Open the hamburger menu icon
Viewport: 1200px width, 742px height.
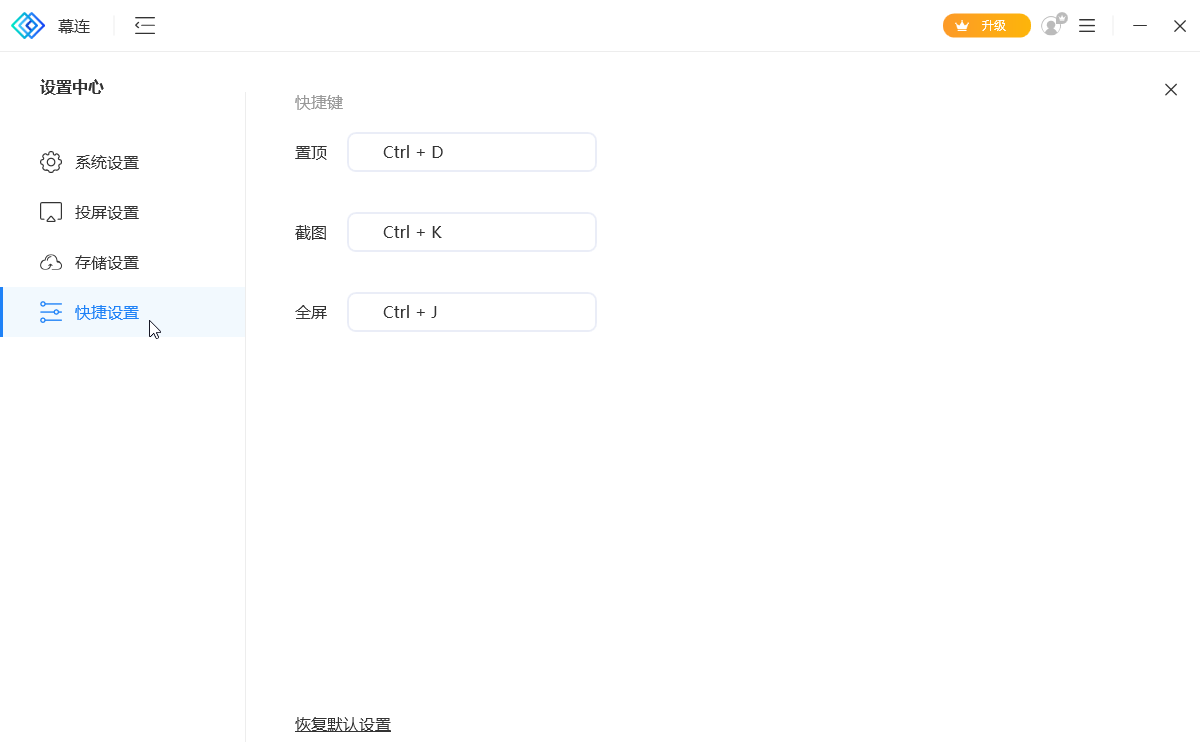click(1086, 25)
